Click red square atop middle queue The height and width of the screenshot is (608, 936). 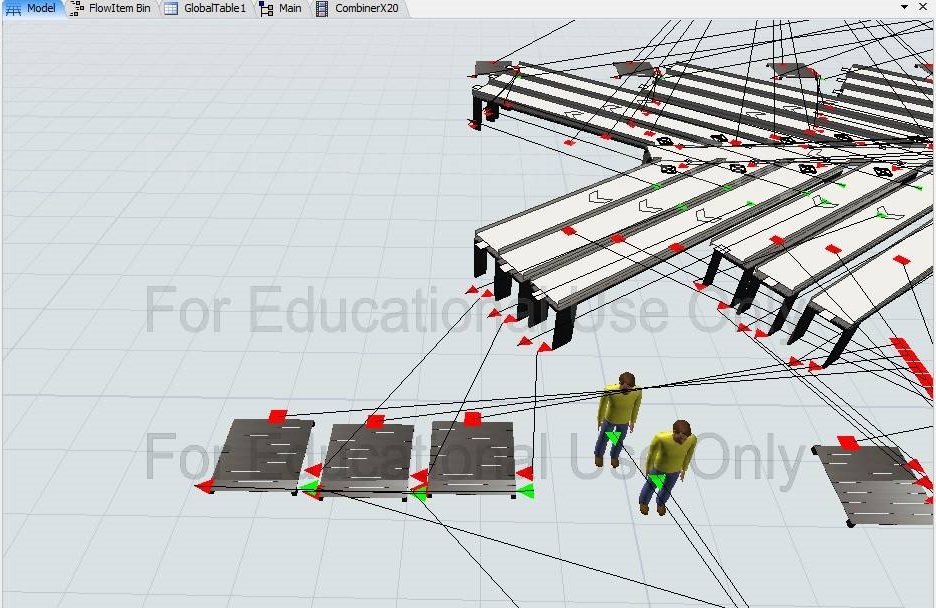tap(375, 421)
